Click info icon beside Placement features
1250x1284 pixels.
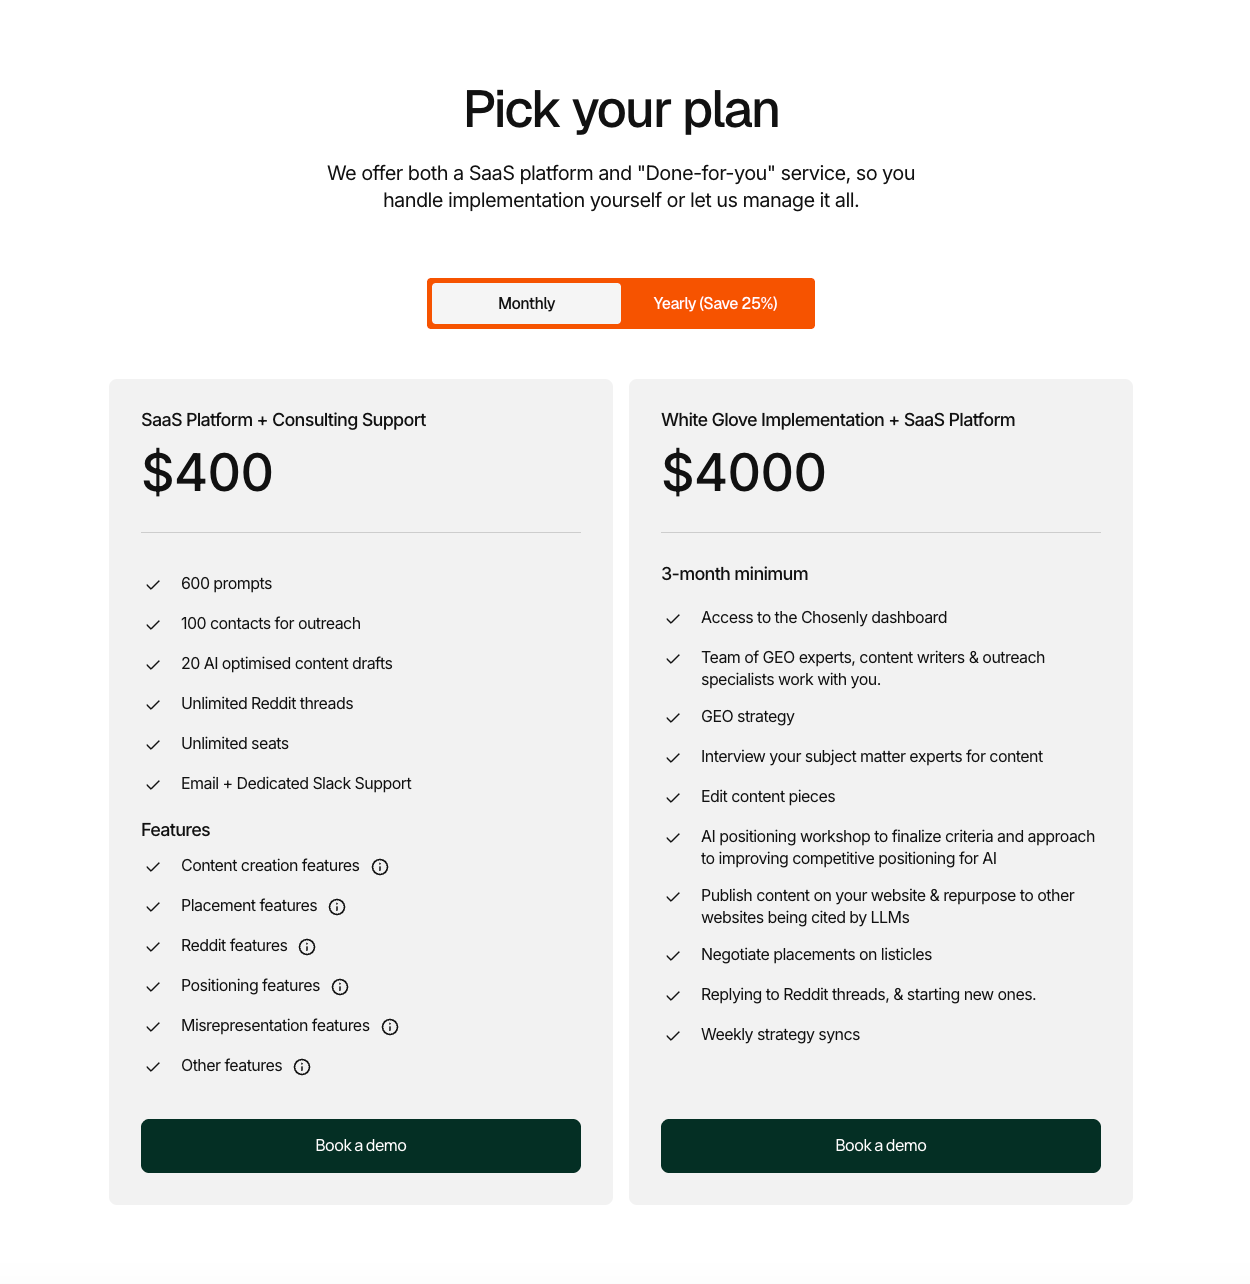pyautogui.click(x=337, y=907)
